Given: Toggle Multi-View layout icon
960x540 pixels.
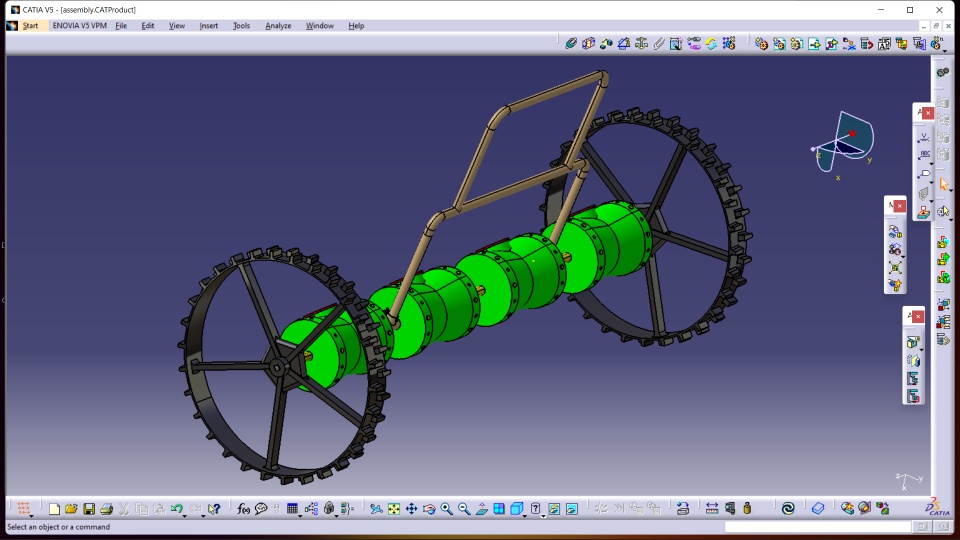Looking at the screenshot, I should click(x=500, y=509).
